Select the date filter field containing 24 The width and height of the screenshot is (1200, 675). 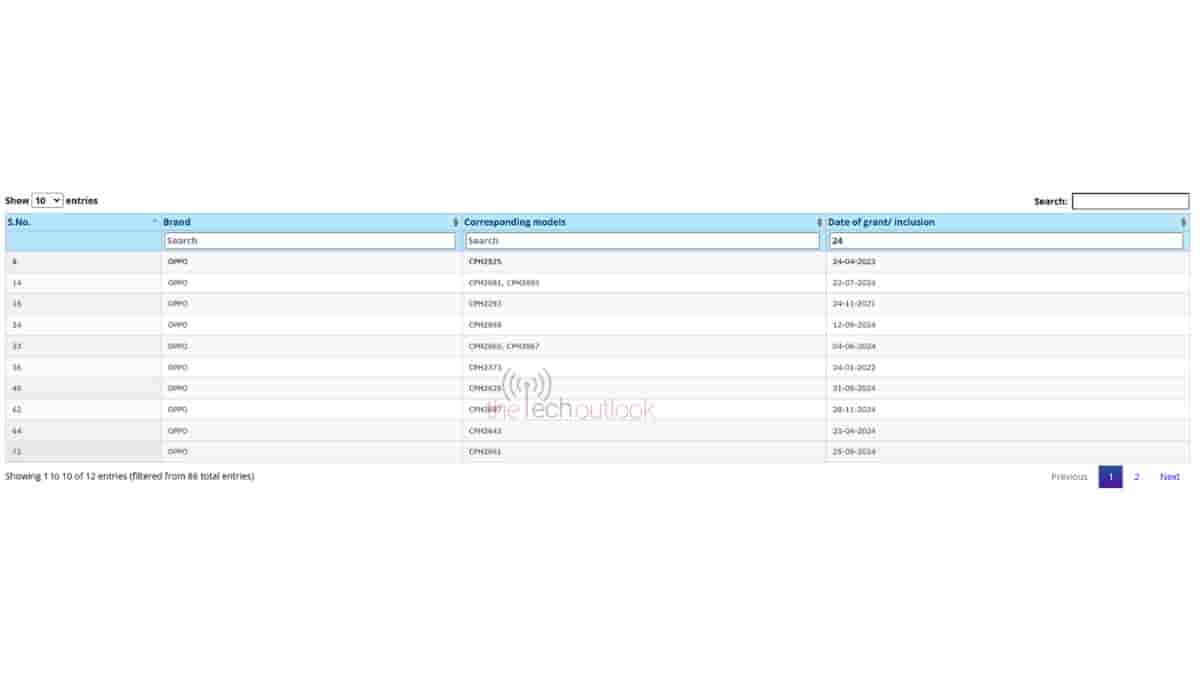(x=1005, y=241)
